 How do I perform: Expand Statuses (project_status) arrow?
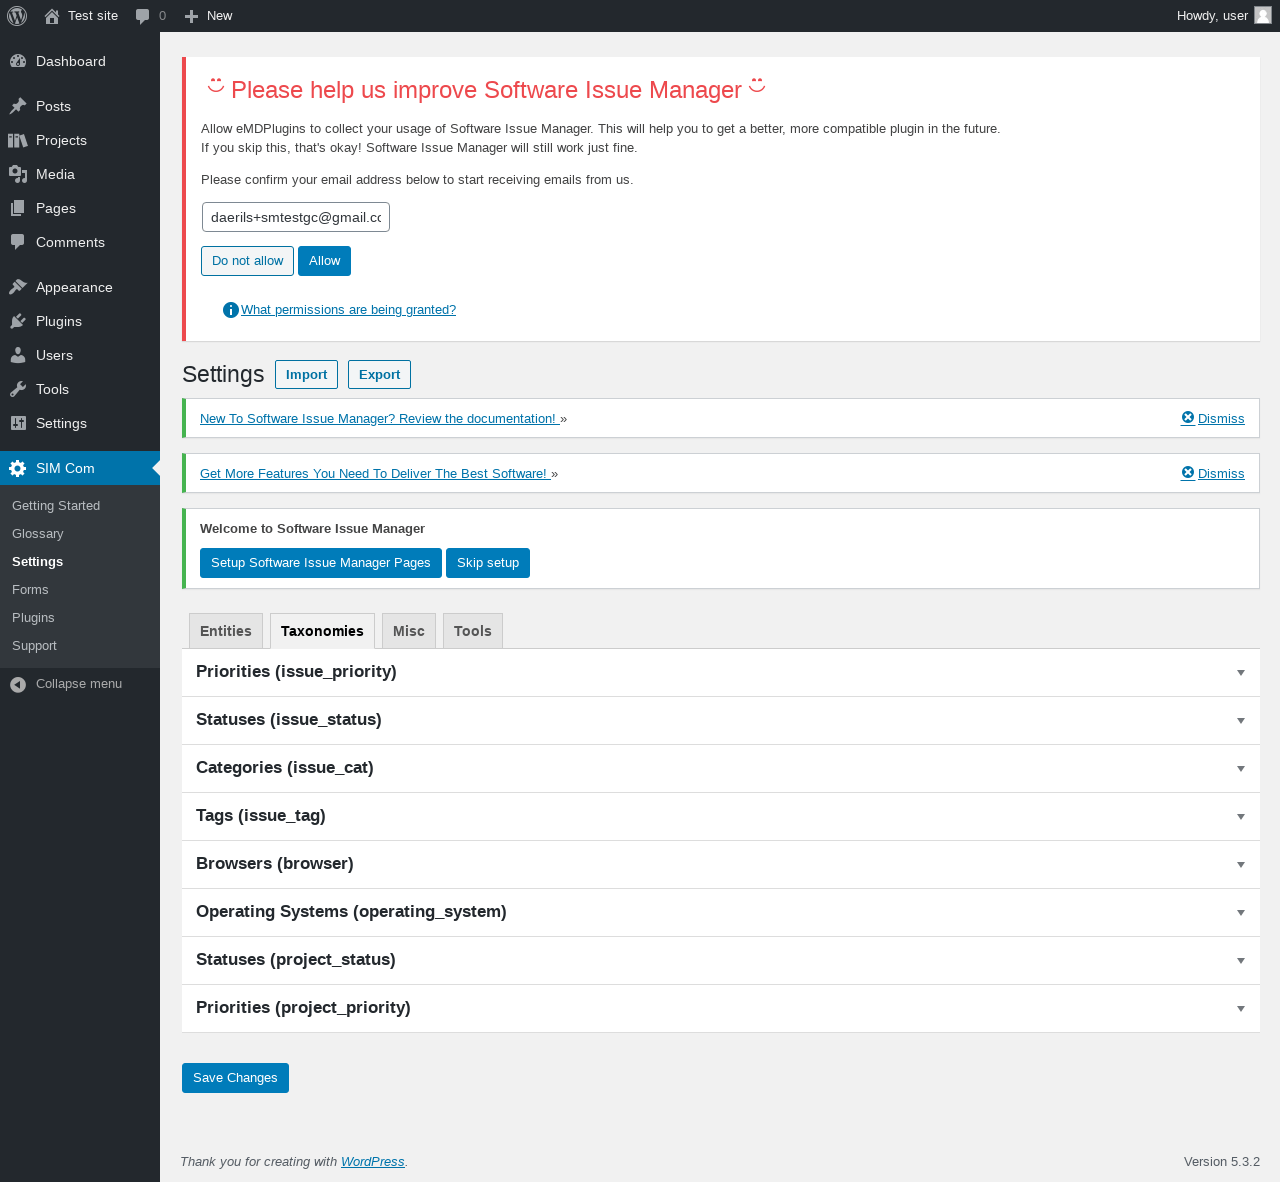coord(1241,961)
